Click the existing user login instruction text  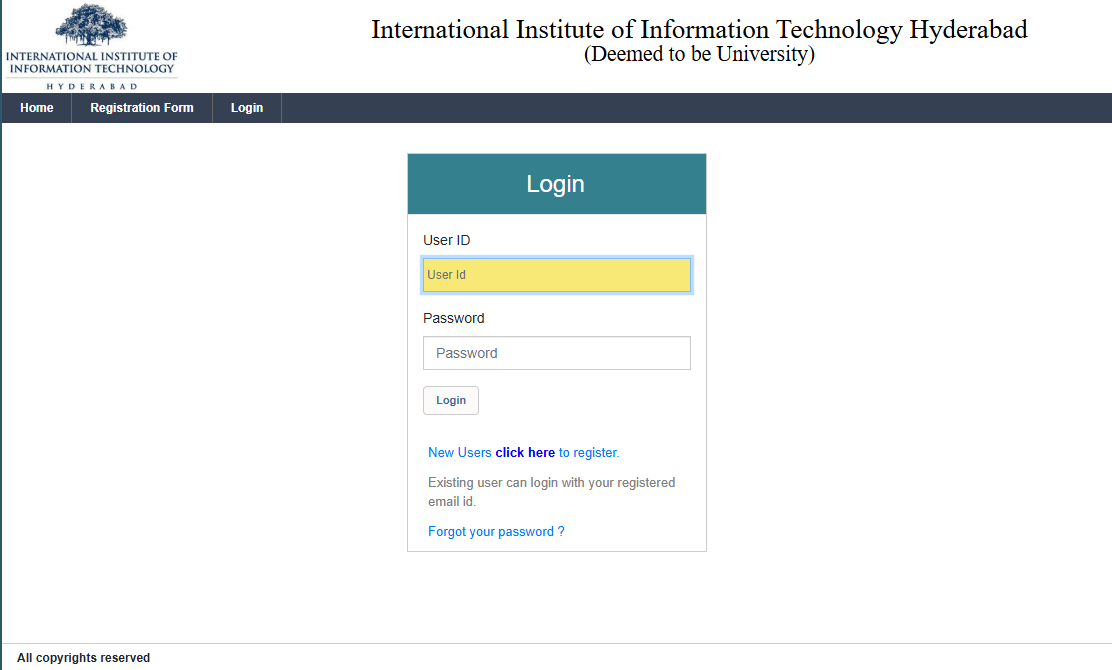[551, 491]
